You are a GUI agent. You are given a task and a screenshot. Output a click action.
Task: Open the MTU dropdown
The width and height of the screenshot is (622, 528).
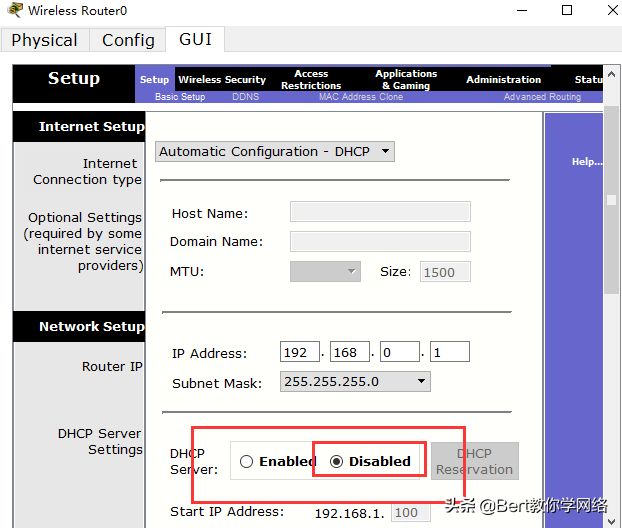pyautogui.click(x=325, y=271)
